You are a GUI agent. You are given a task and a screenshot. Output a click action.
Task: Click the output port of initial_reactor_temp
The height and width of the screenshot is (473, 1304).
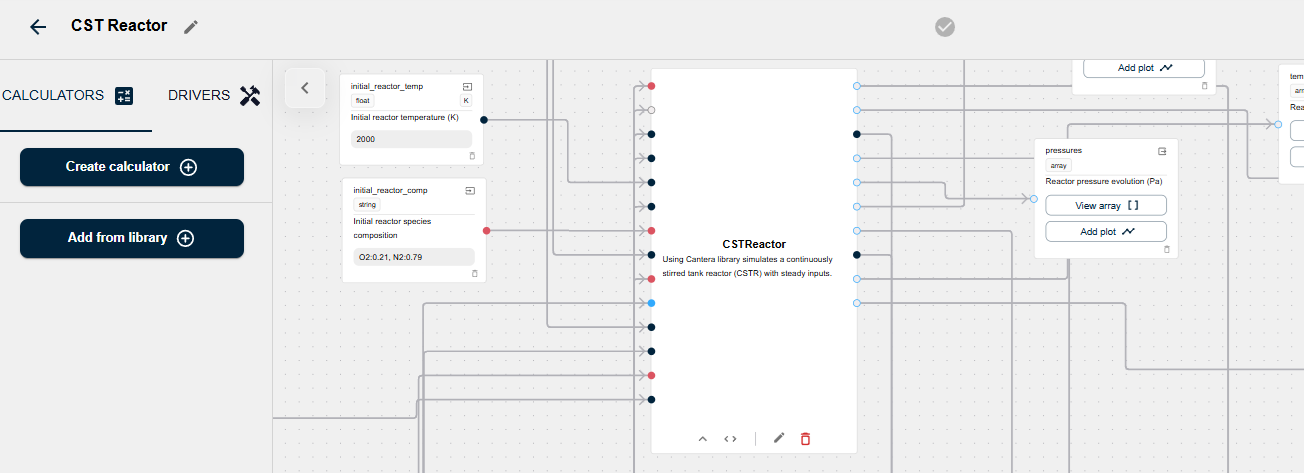[484, 120]
